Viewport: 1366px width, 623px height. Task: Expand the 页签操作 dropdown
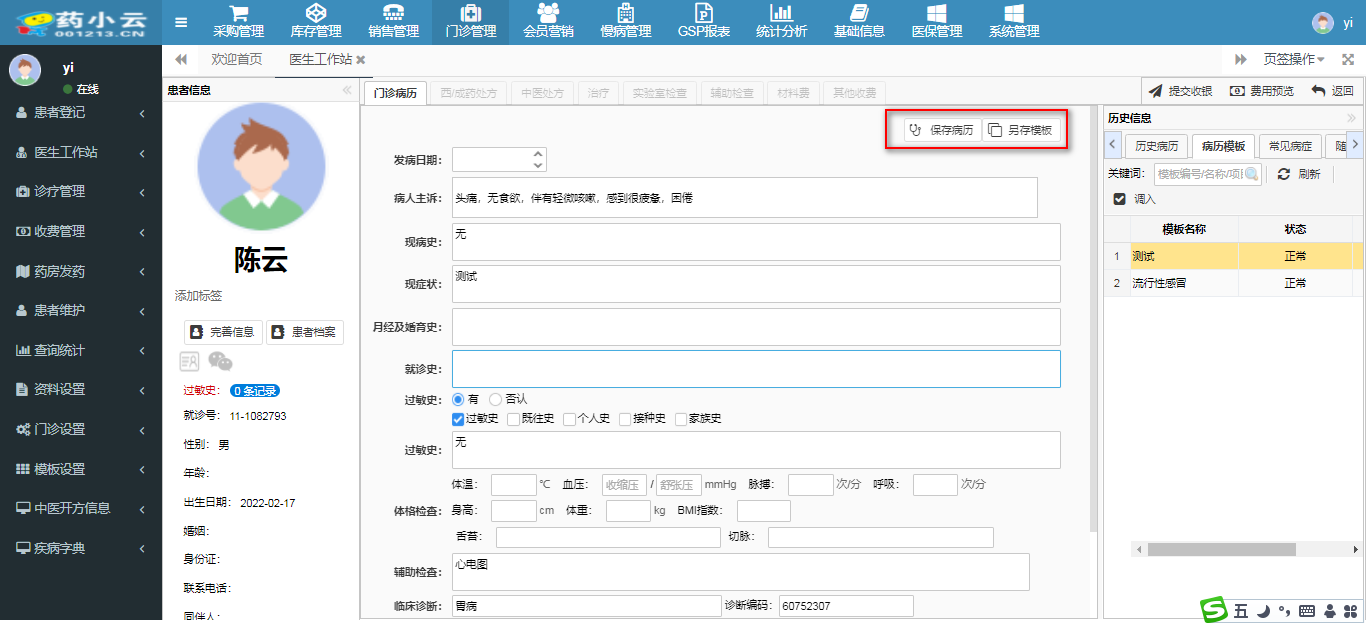click(1294, 60)
